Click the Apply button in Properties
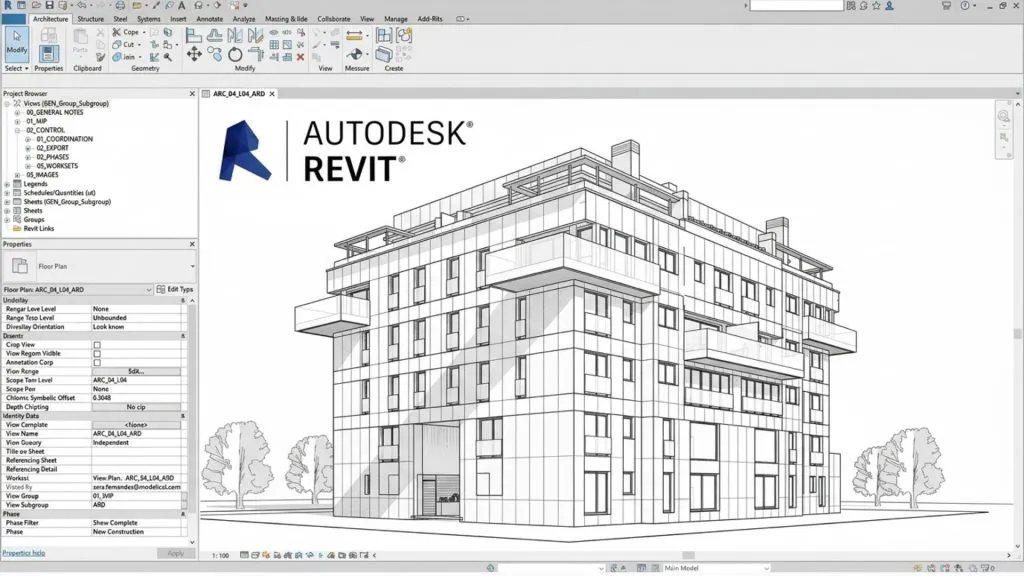 tap(176, 553)
